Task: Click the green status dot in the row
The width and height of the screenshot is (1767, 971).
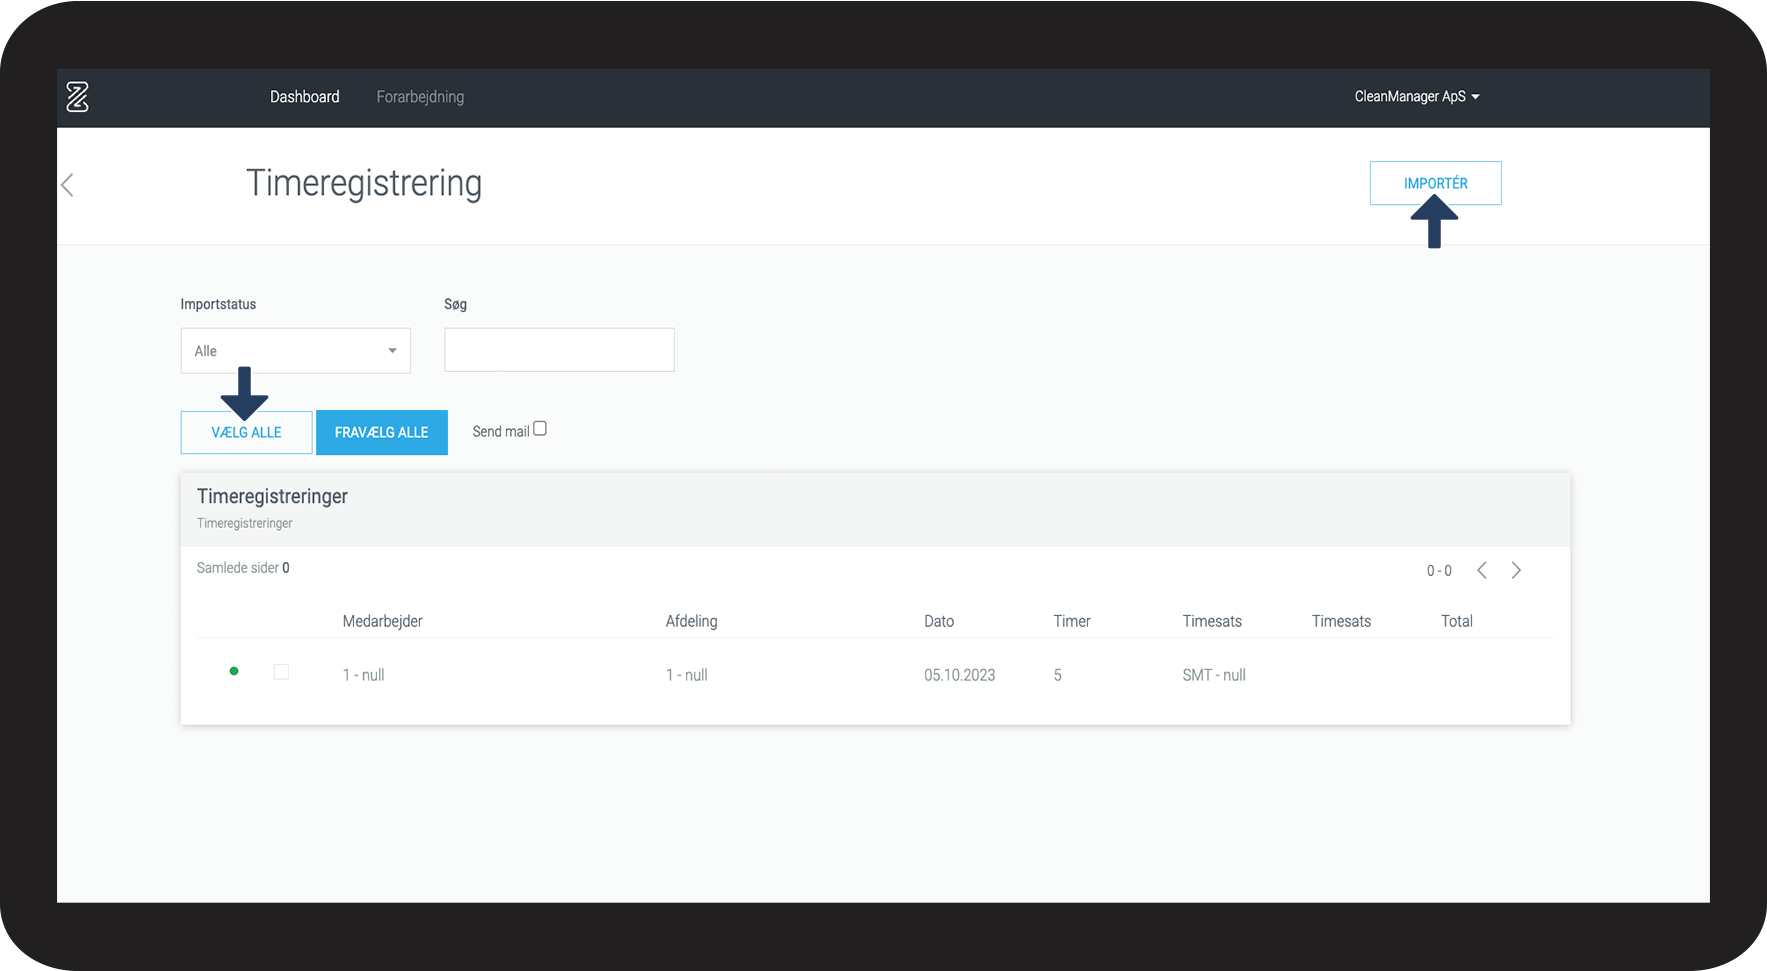Action: pyautogui.click(x=234, y=671)
